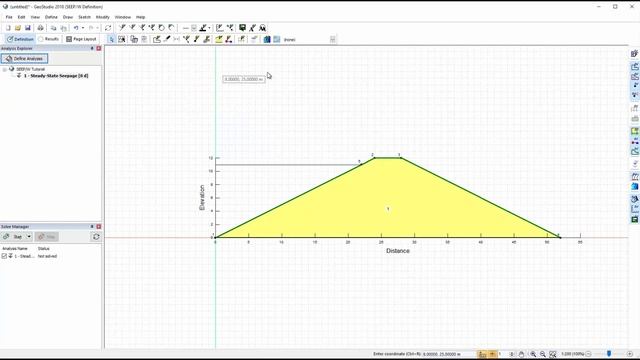Click the Zoom Out magnifier in status bar
The width and height of the screenshot is (640, 360).
543,354
